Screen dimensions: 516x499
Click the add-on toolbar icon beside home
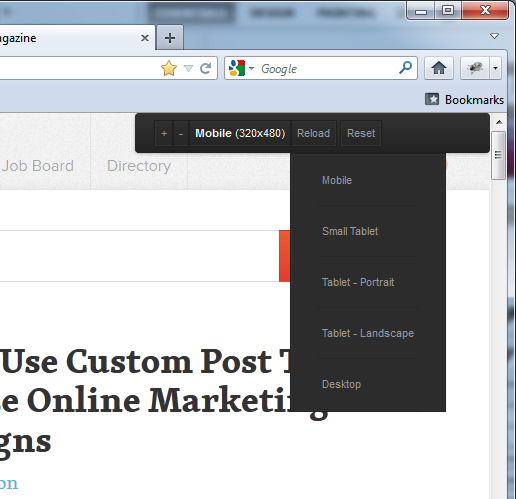pyautogui.click(x=475, y=68)
